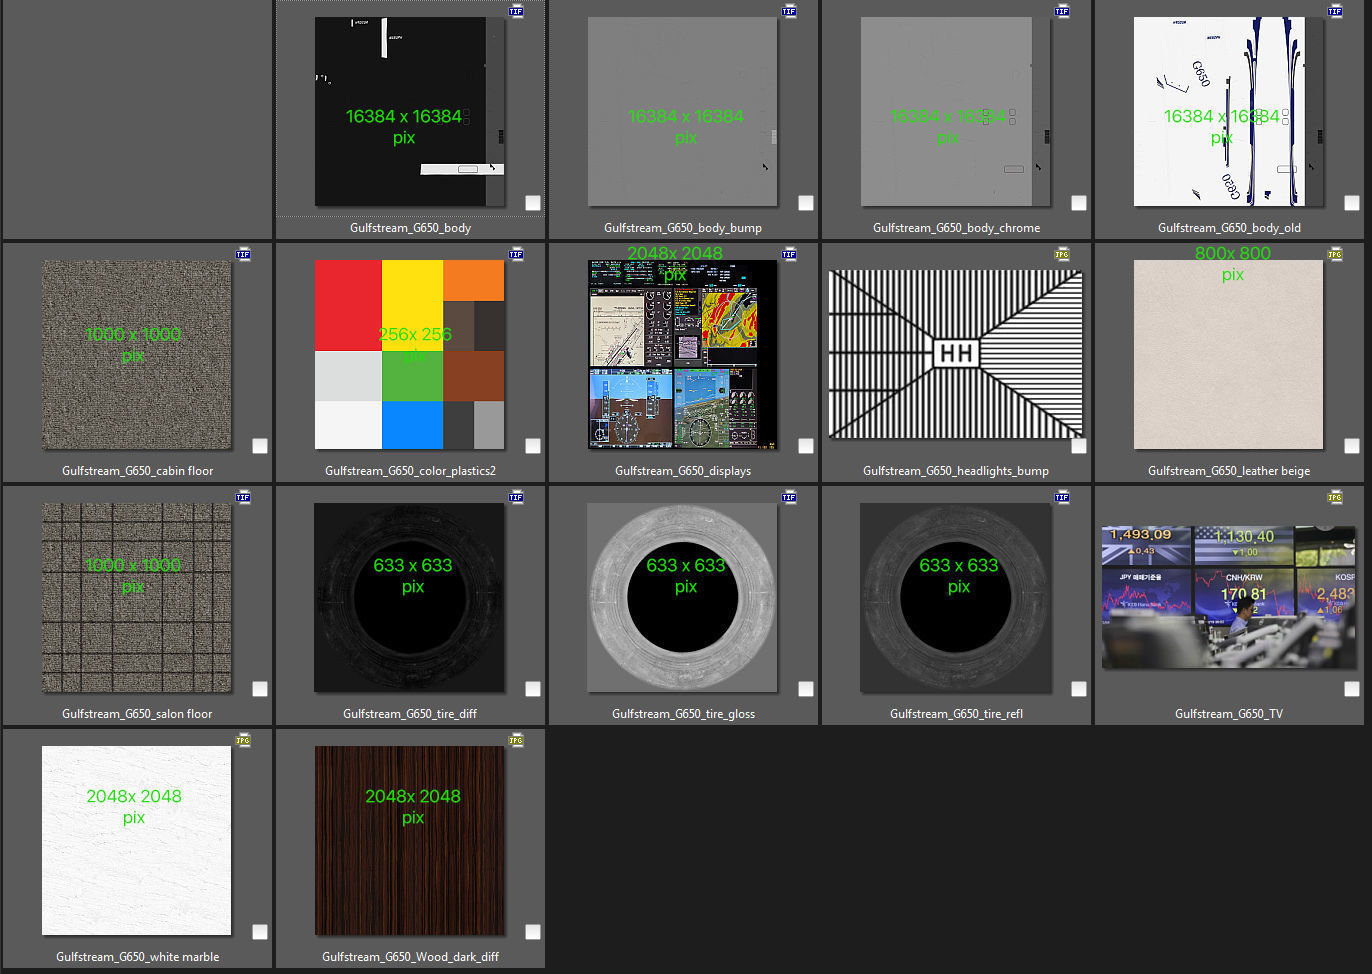
Task: Click the JPG badge on leather beige tile
Action: 1335,254
